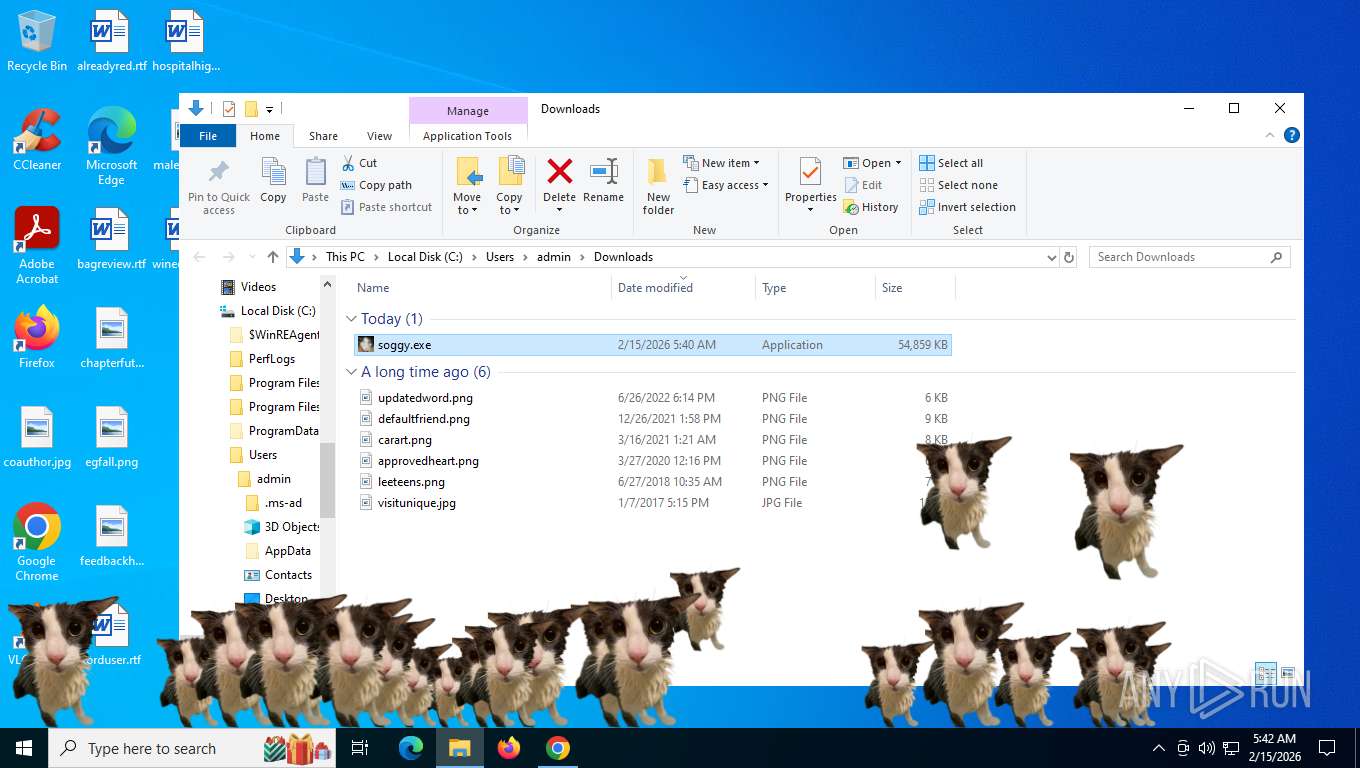Open the New item dropdown
This screenshot has width=1360, height=768.
[722, 163]
